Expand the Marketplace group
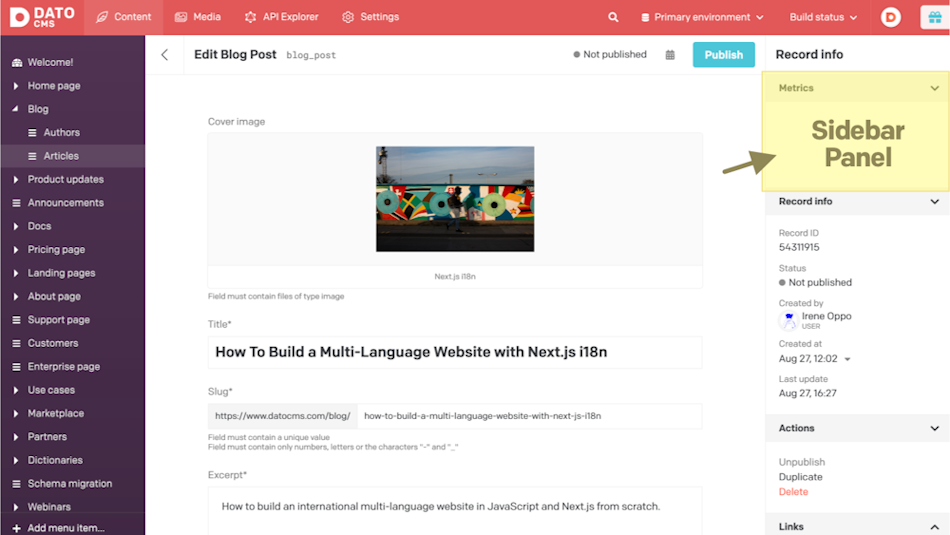 [16, 413]
